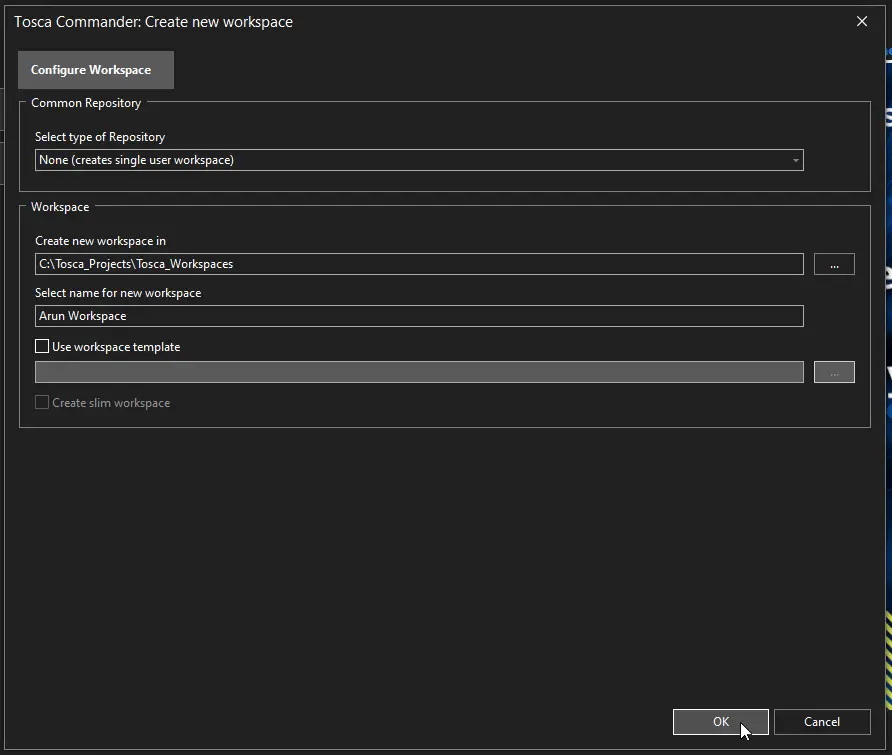Click the disabled workspace template path field
The height and width of the screenshot is (755, 892).
tap(419, 372)
